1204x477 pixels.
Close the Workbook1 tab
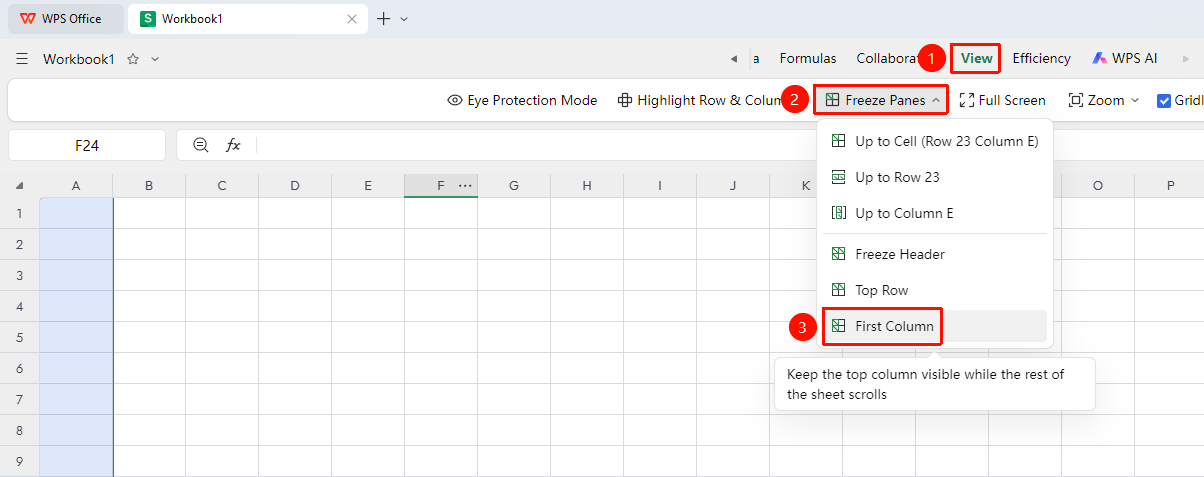tap(351, 19)
